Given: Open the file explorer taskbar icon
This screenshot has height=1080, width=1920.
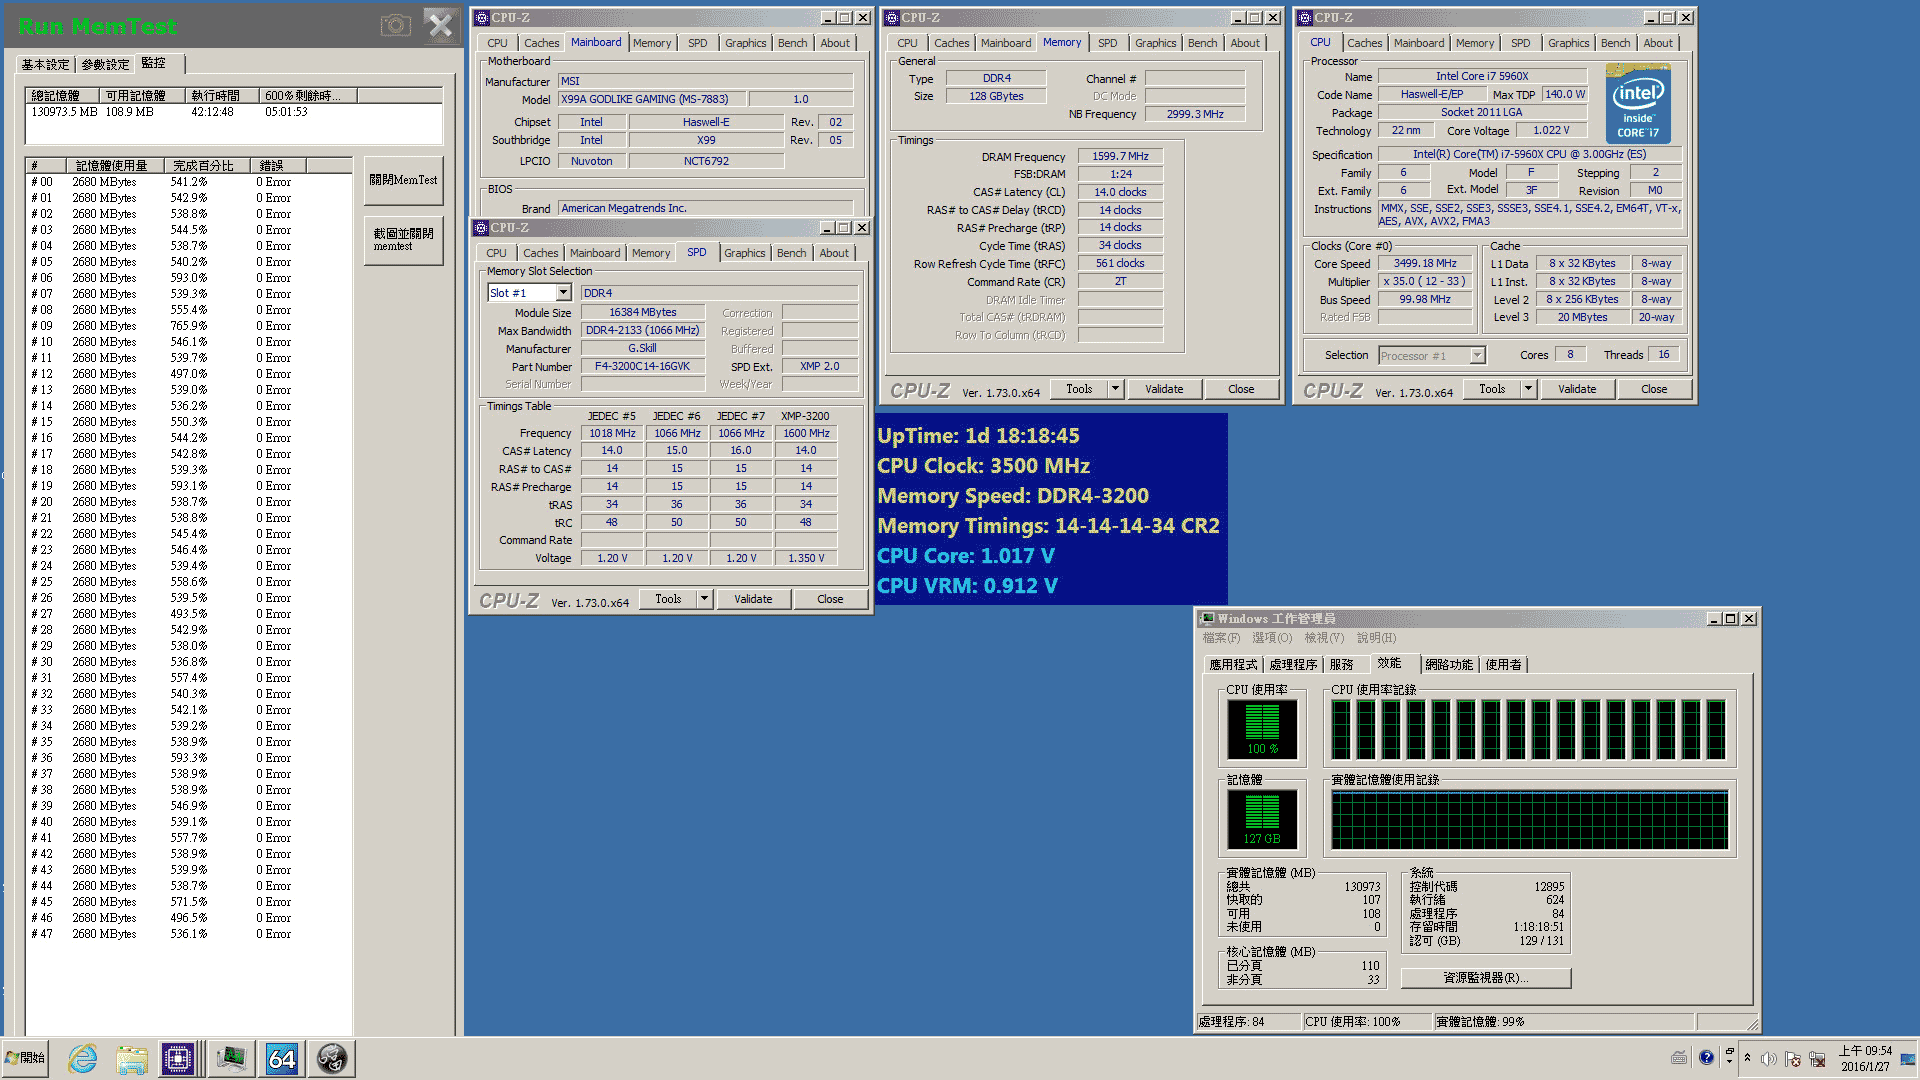Looking at the screenshot, I should tap(132, 1058).
